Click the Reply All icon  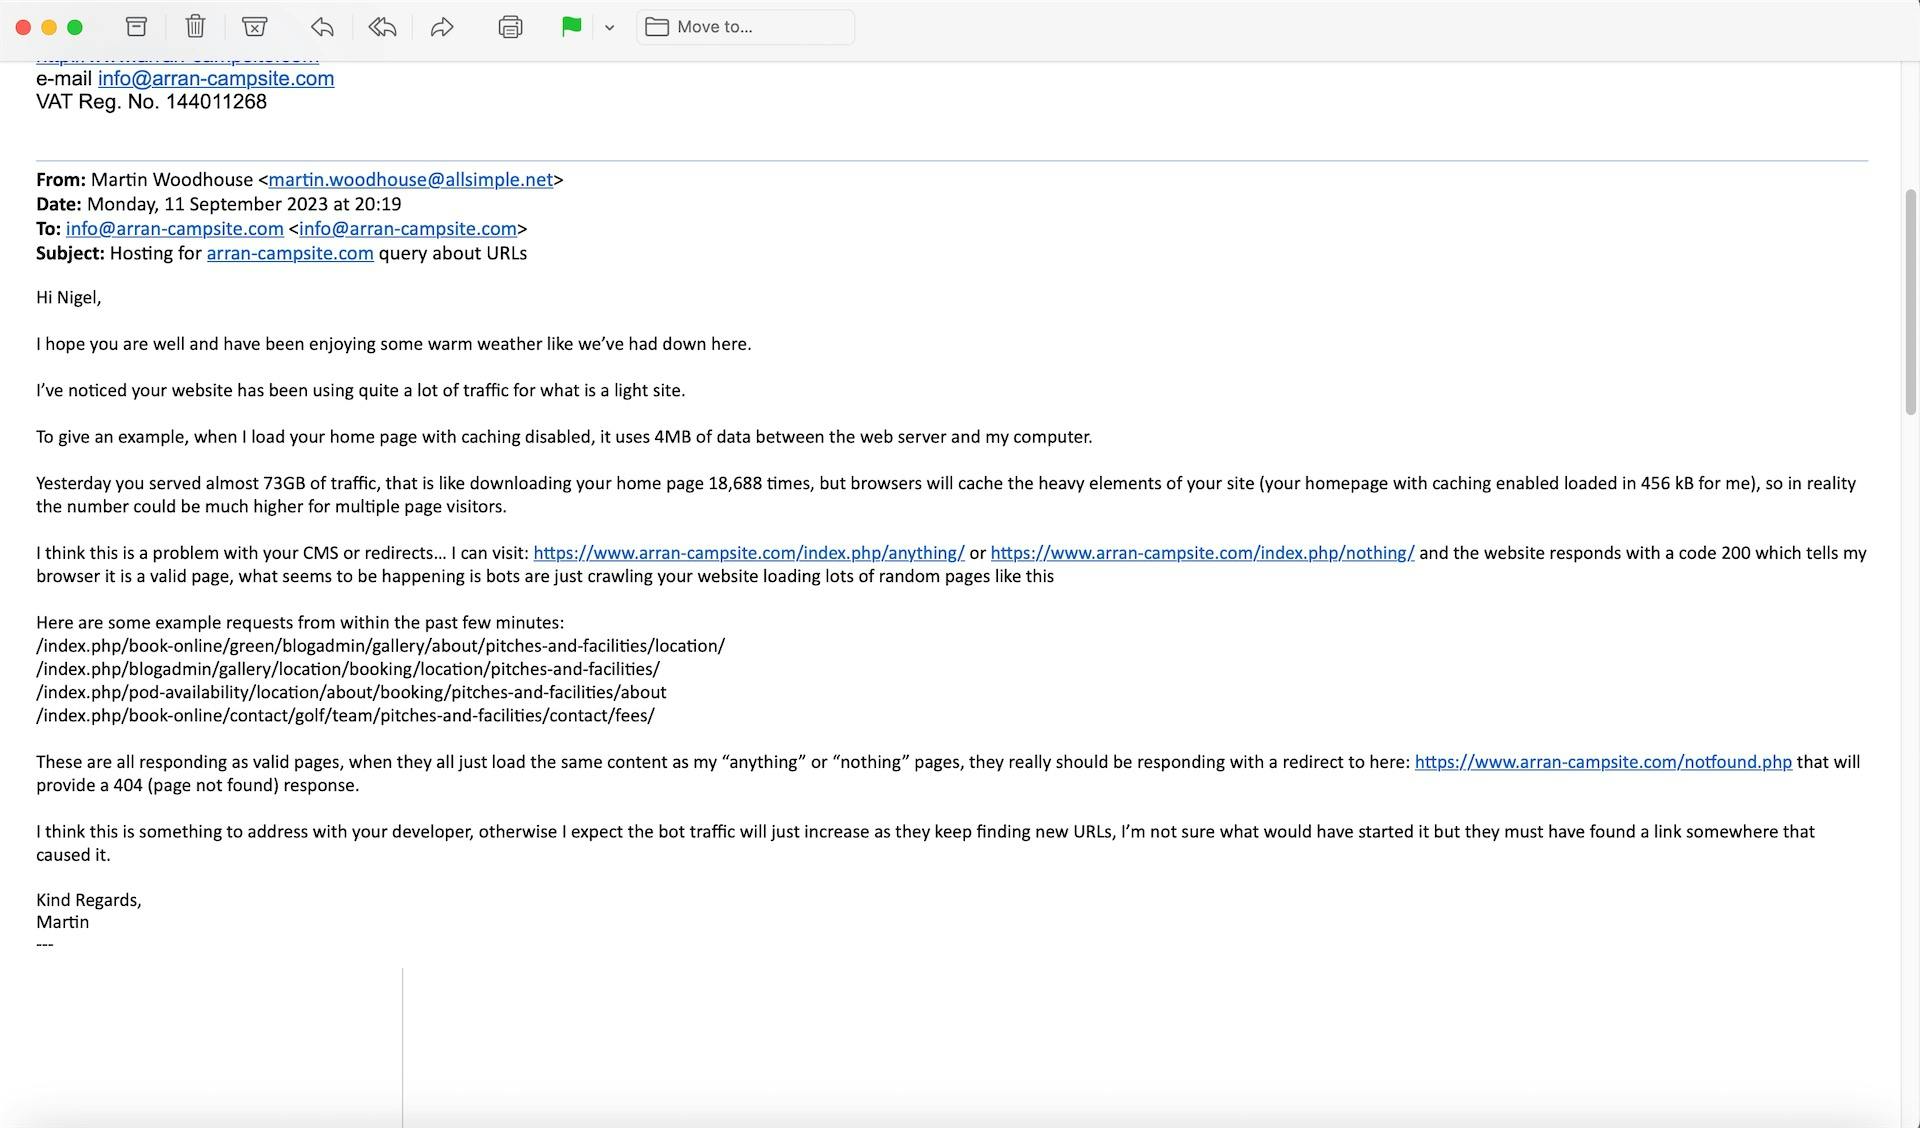click(x=382, y=27)
